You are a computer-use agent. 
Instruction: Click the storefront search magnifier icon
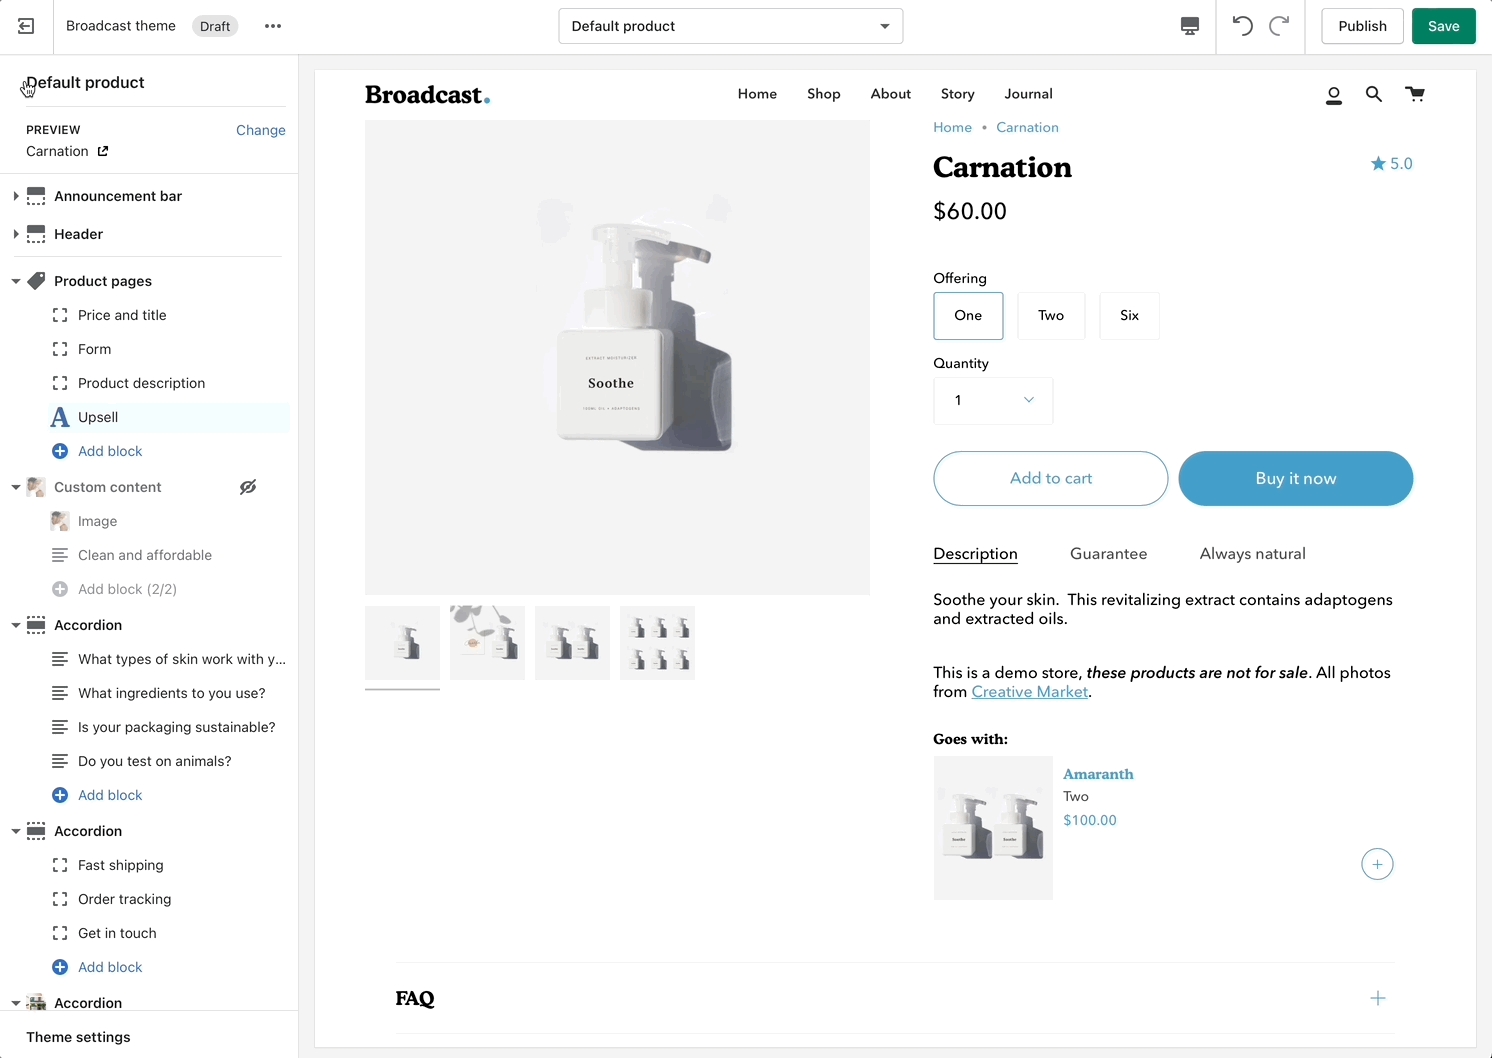pos(1374,94)
